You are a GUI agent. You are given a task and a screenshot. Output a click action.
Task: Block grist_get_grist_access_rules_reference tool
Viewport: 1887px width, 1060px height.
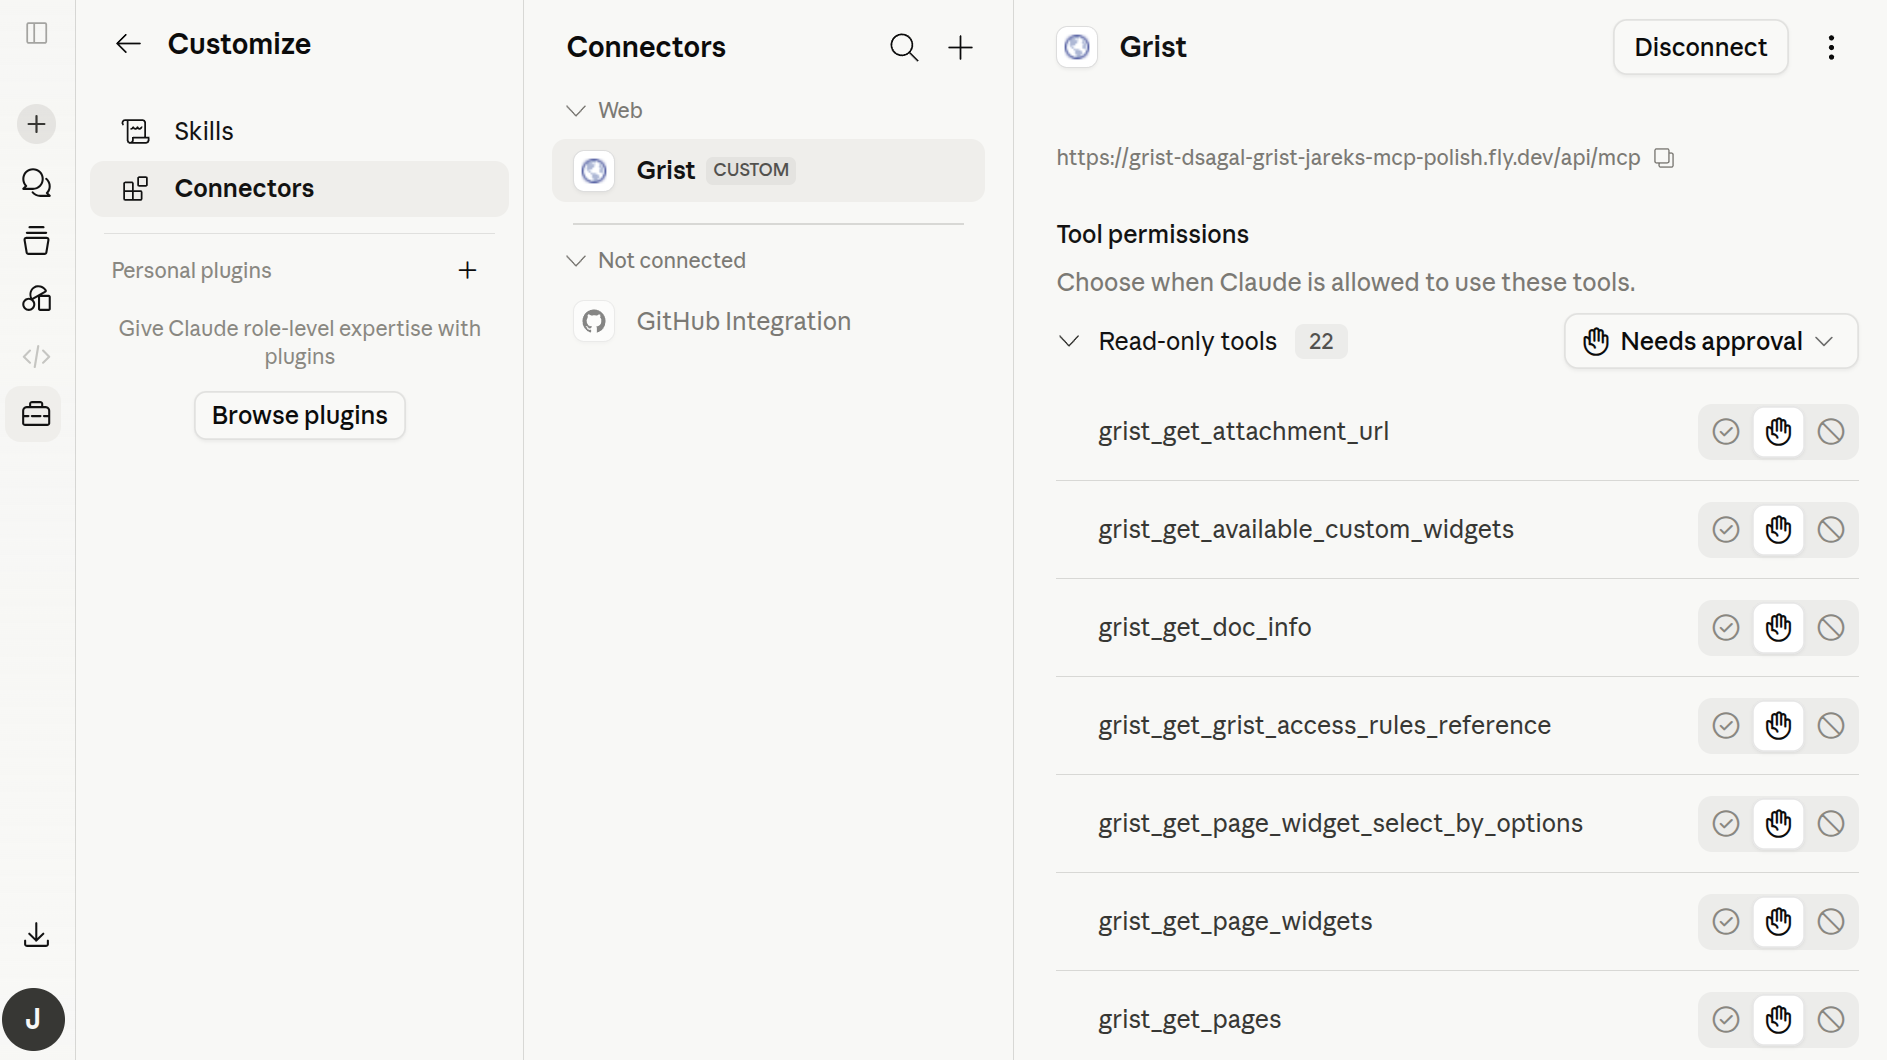[x=1831, y=726]
